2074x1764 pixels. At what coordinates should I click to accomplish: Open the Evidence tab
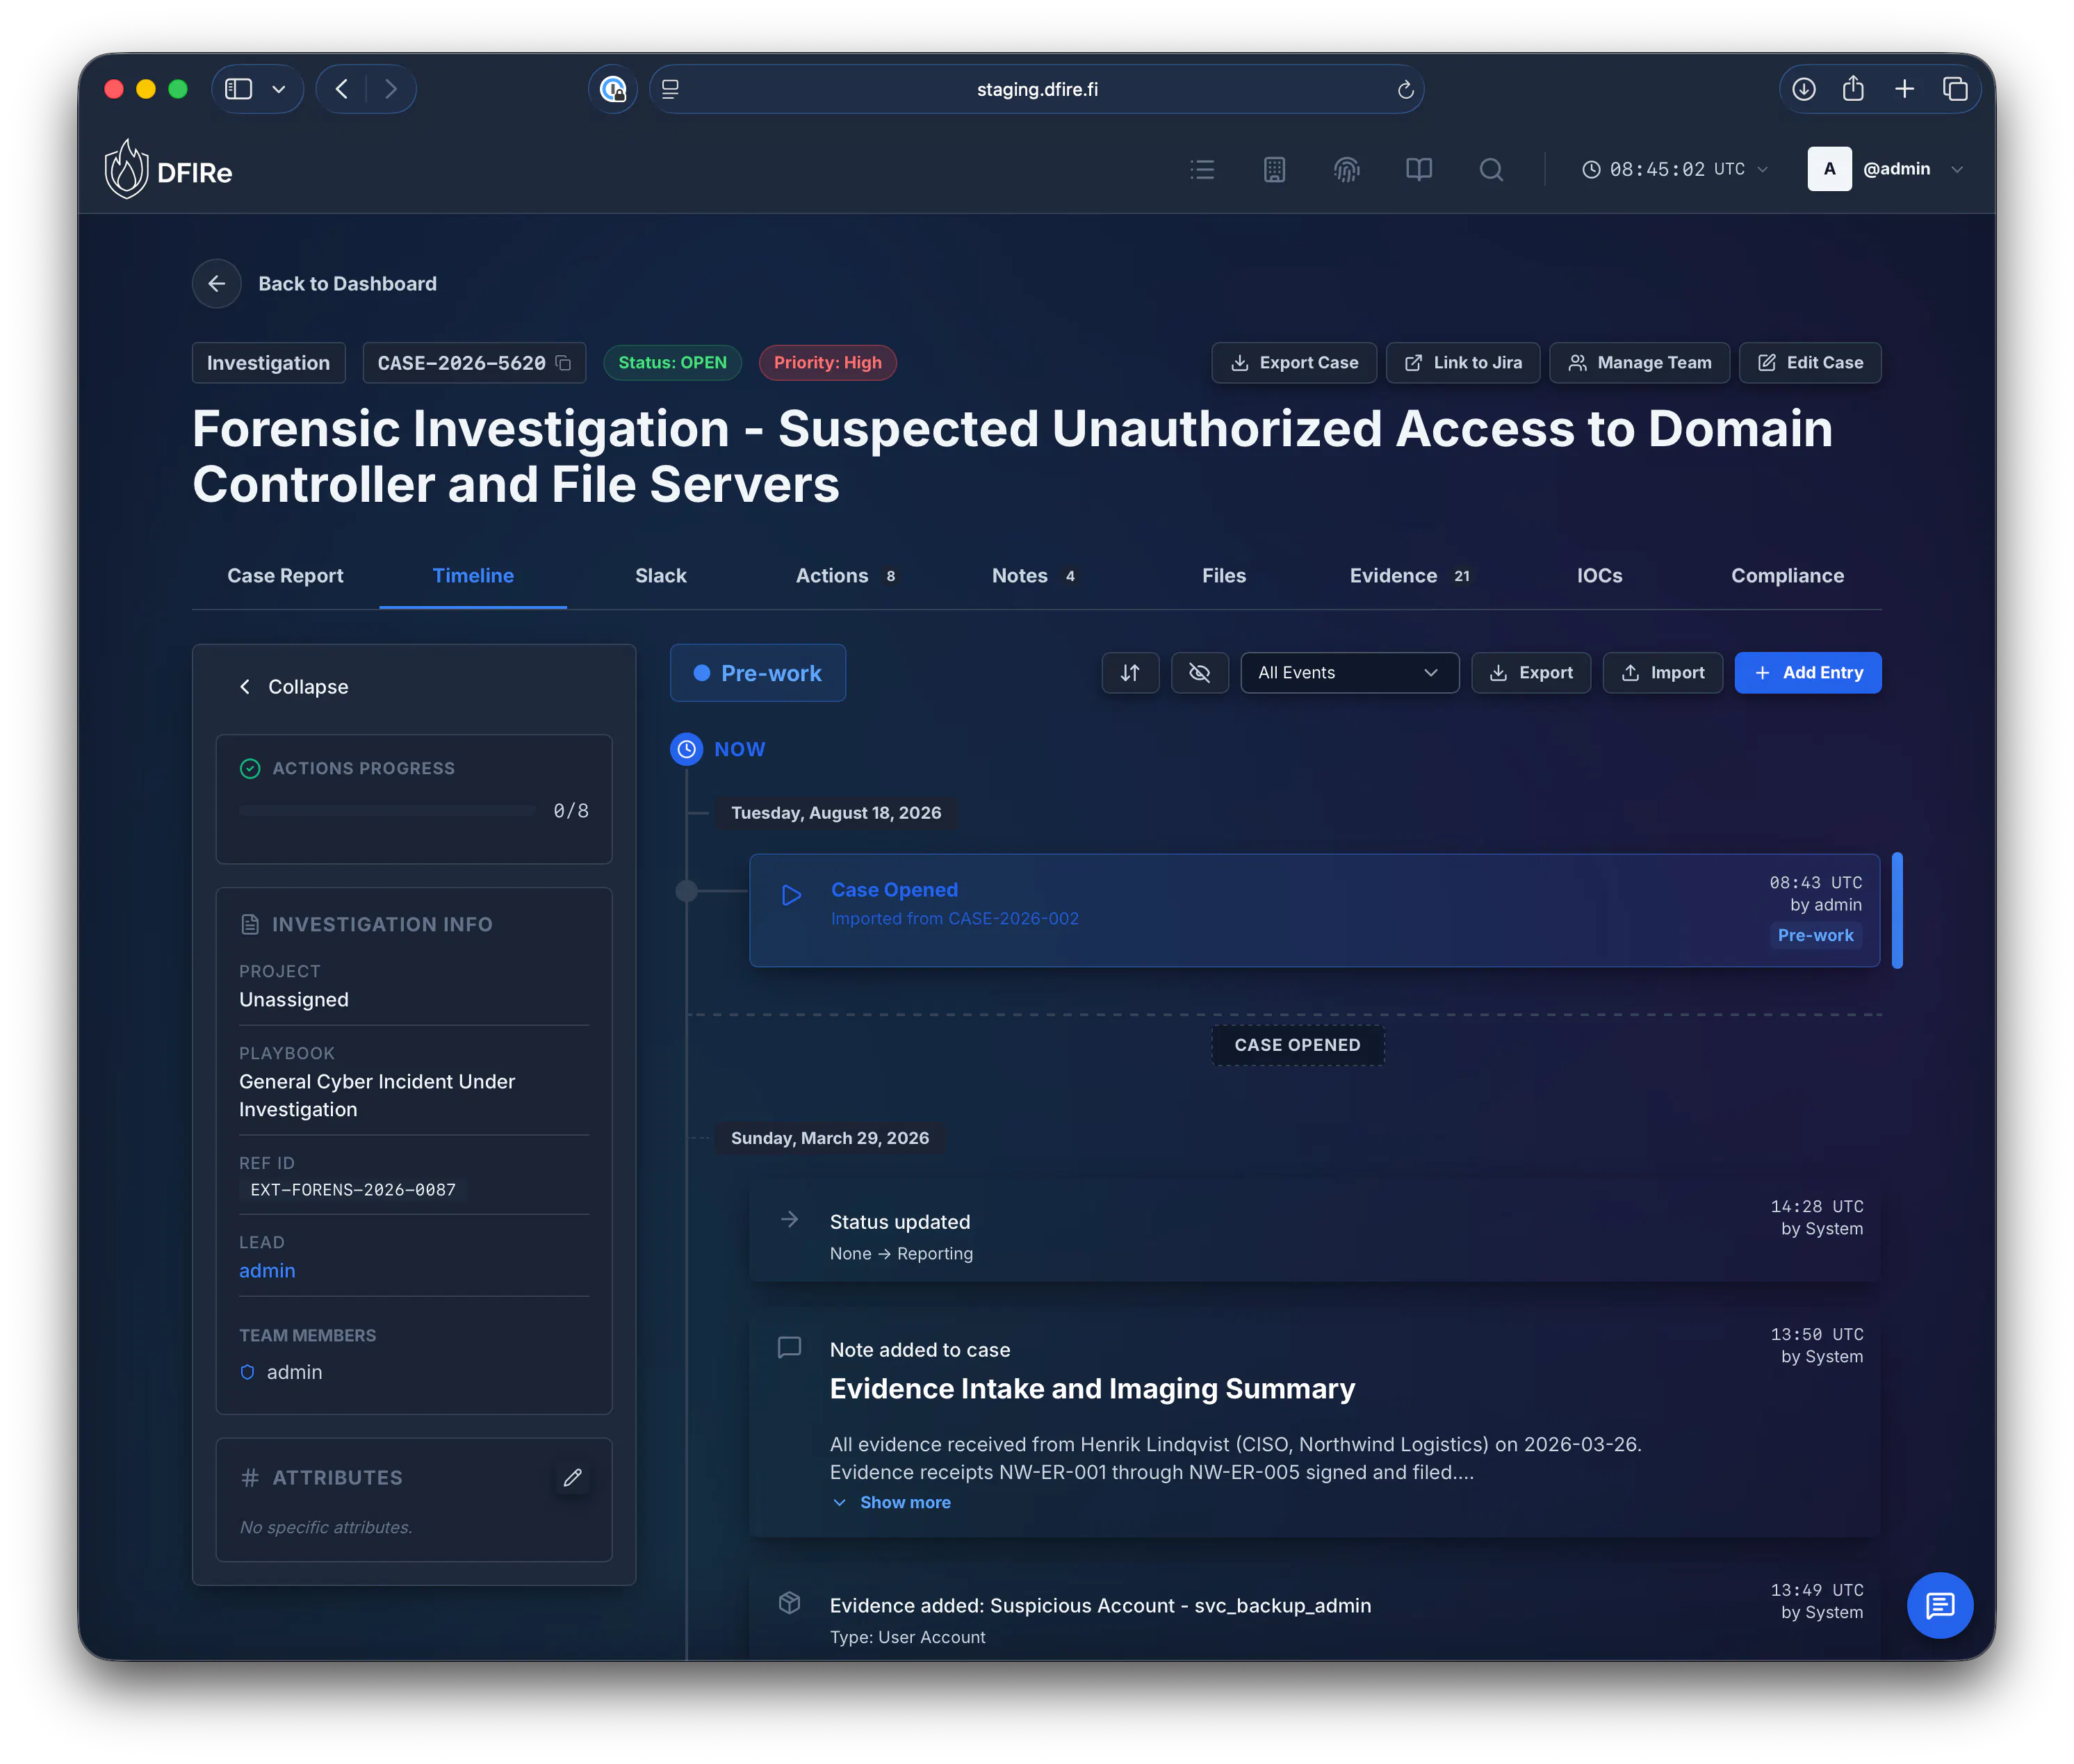(1411, 576)
